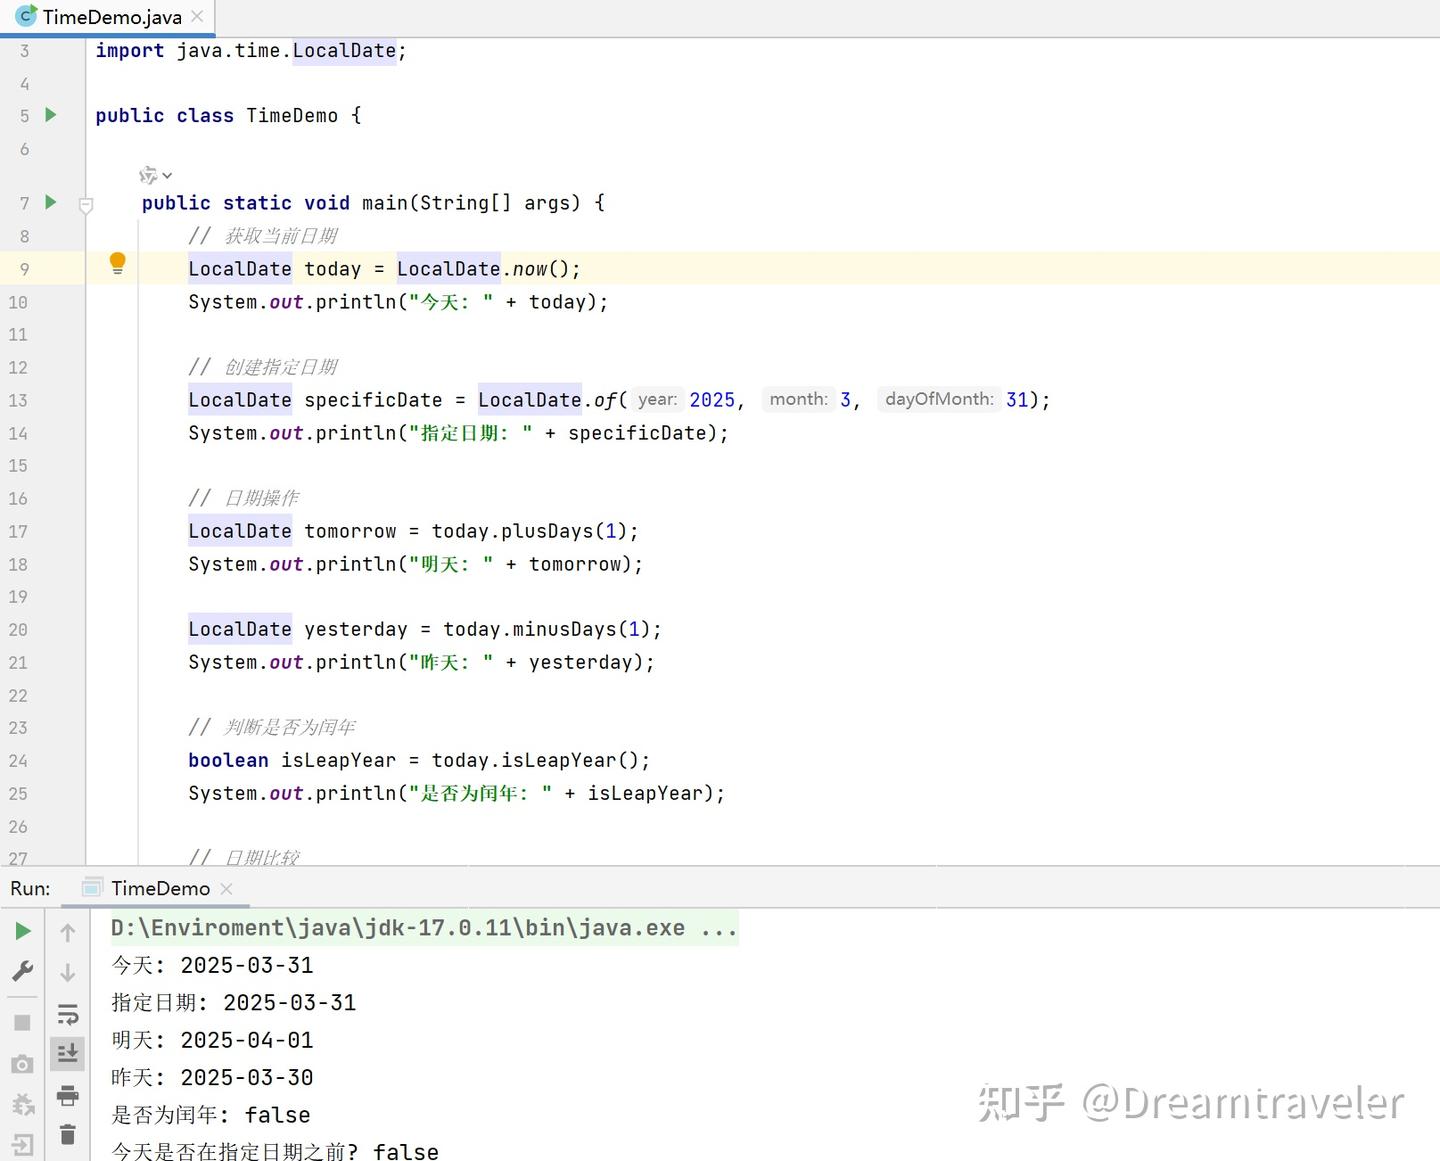Click the stop square in the Run toolbar
This screenshot has height=1161, width=1440.
[x=22, y=1023]
